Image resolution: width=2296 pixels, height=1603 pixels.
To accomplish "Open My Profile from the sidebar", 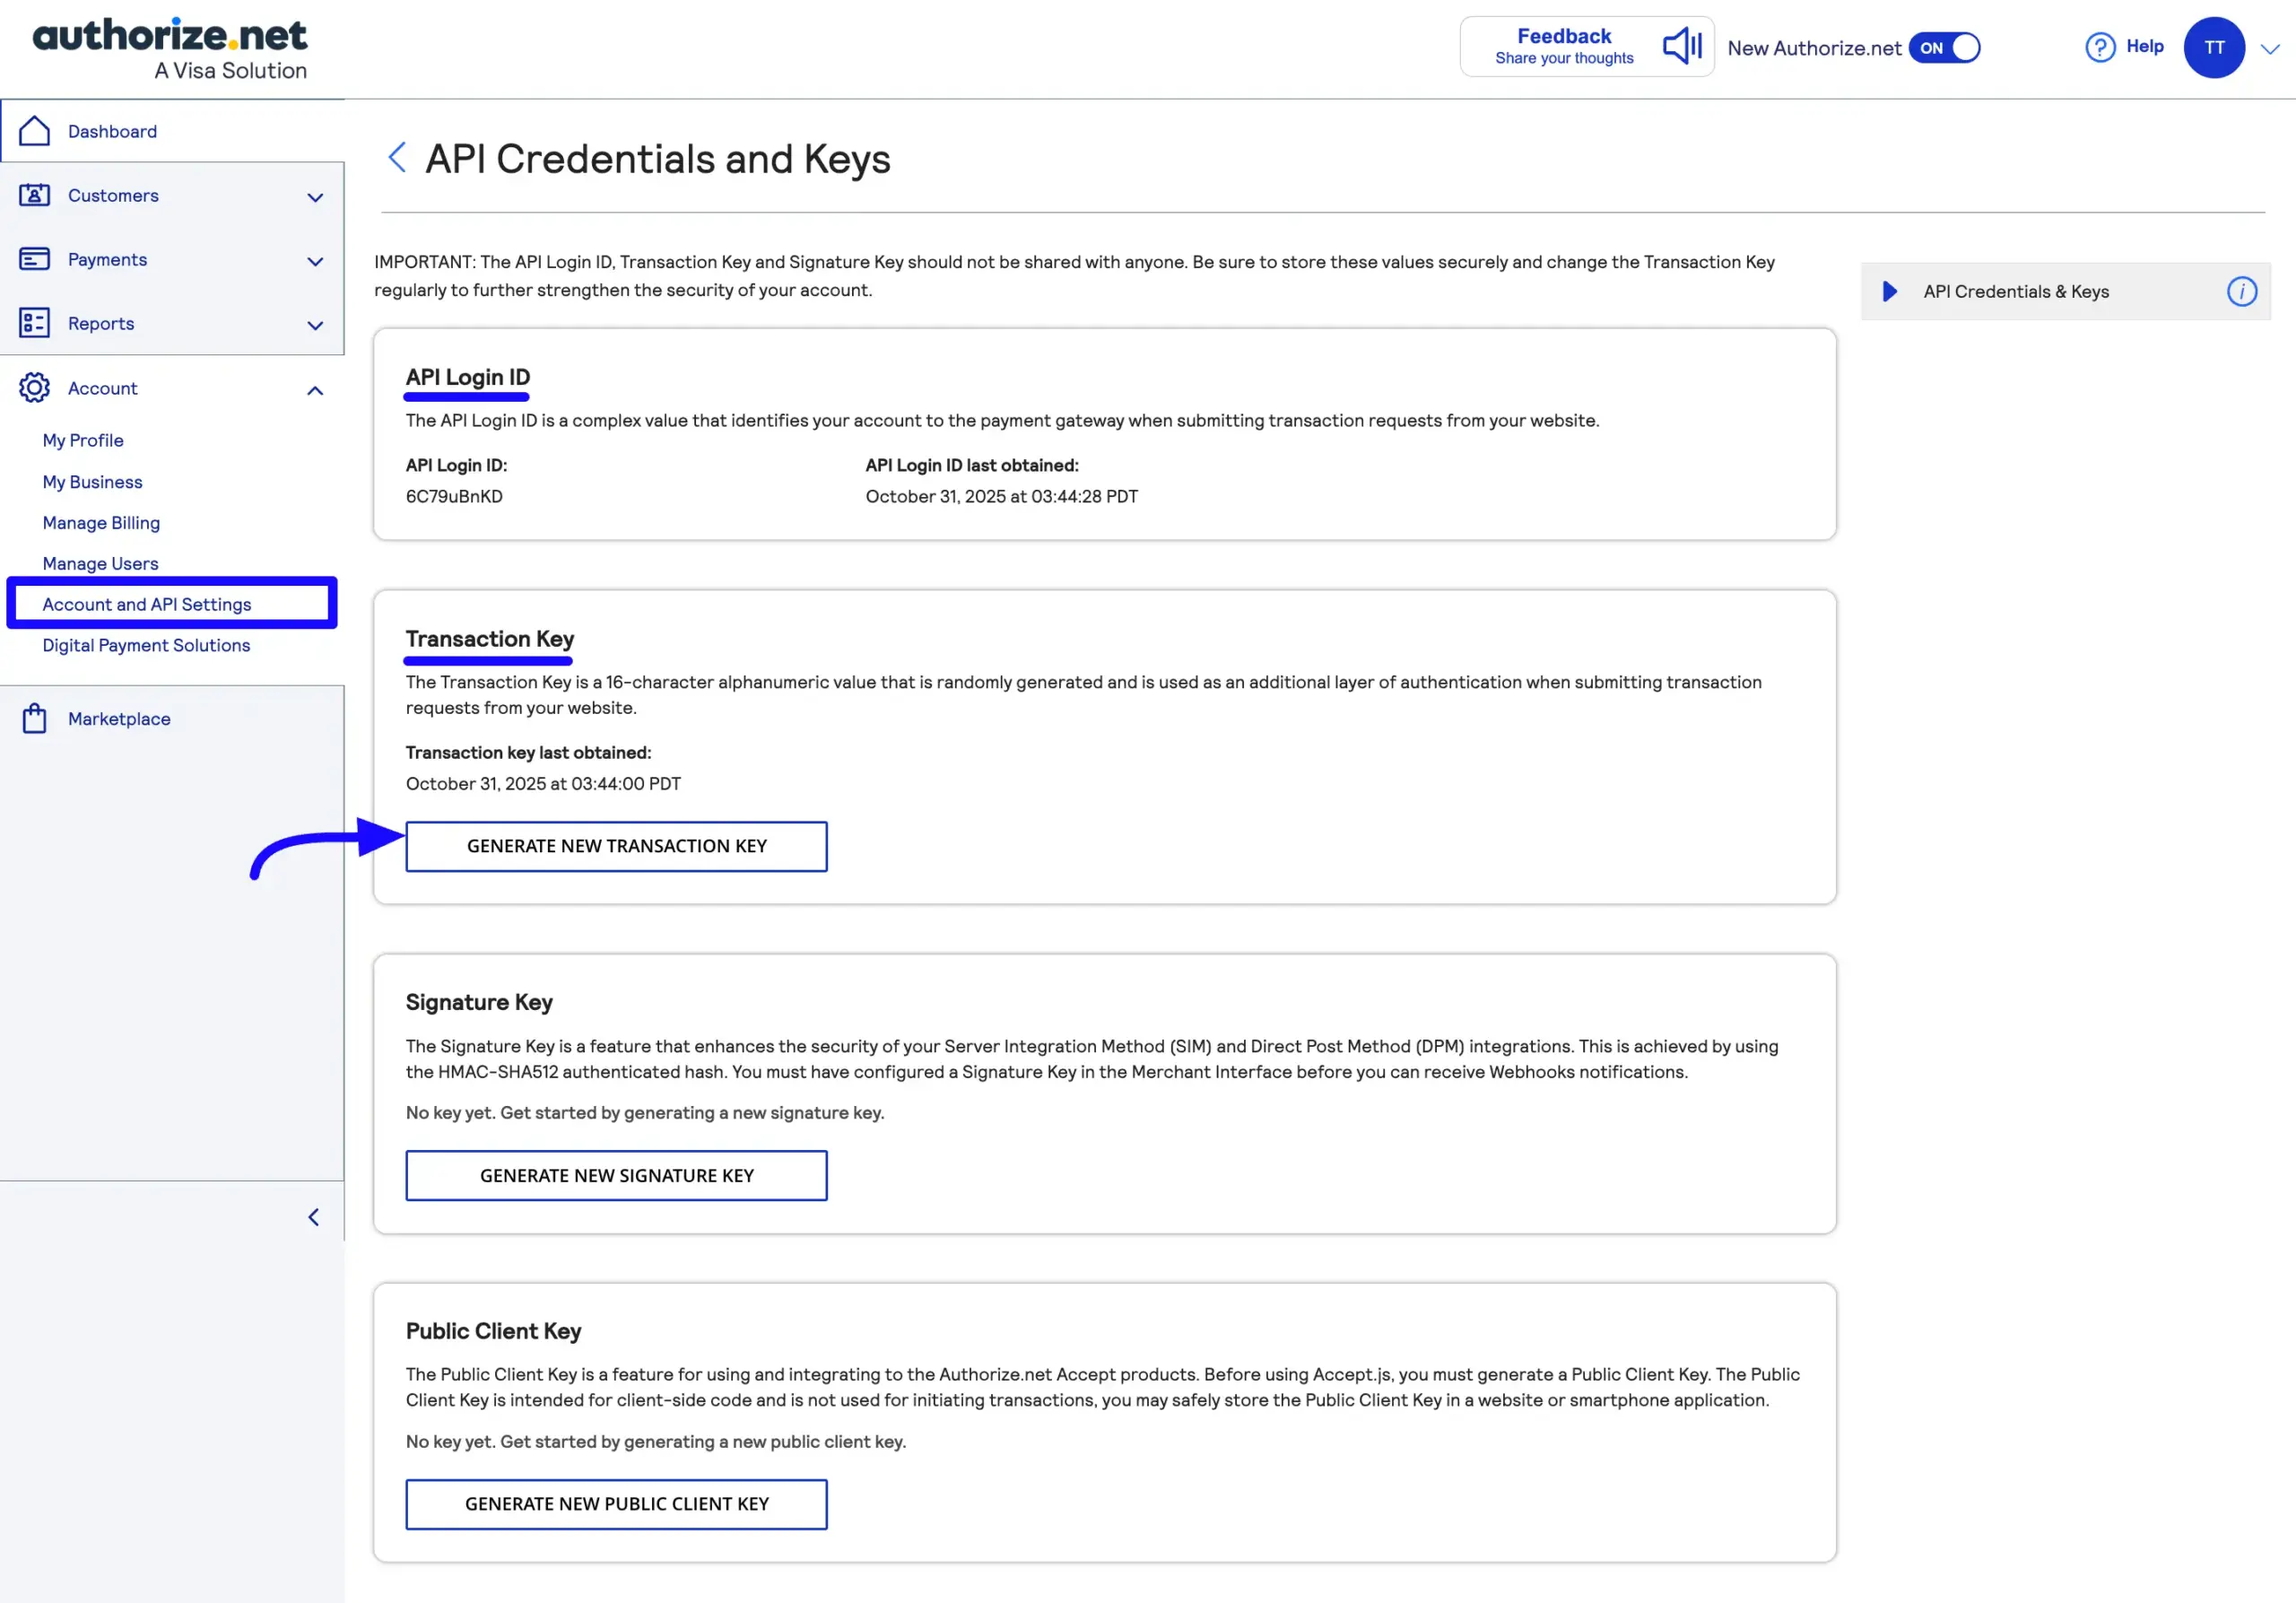I will (x=83, y=440).
